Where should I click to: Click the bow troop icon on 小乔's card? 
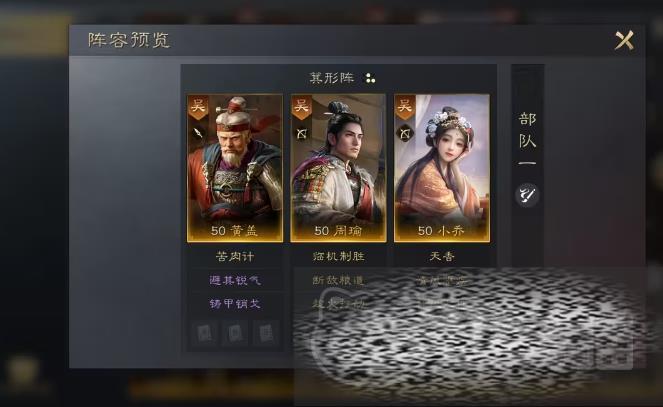click(x=405, y=134)
